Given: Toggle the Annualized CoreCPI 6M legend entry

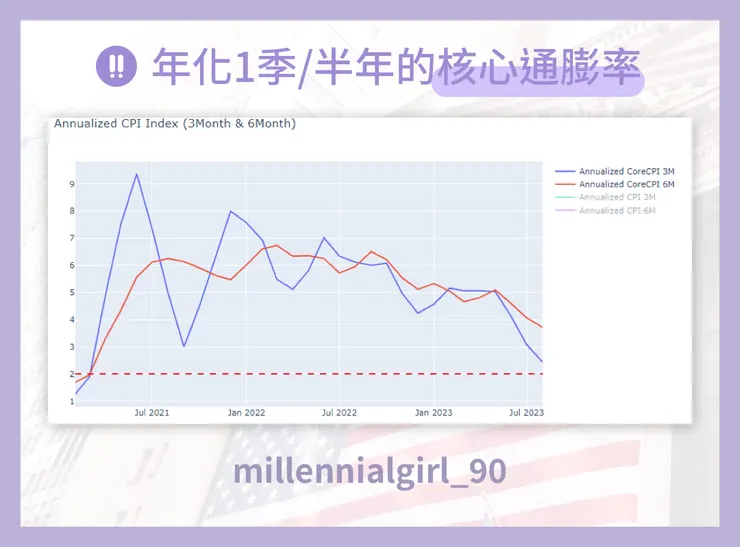Looking at the screenshot, I should click(615, 184).
